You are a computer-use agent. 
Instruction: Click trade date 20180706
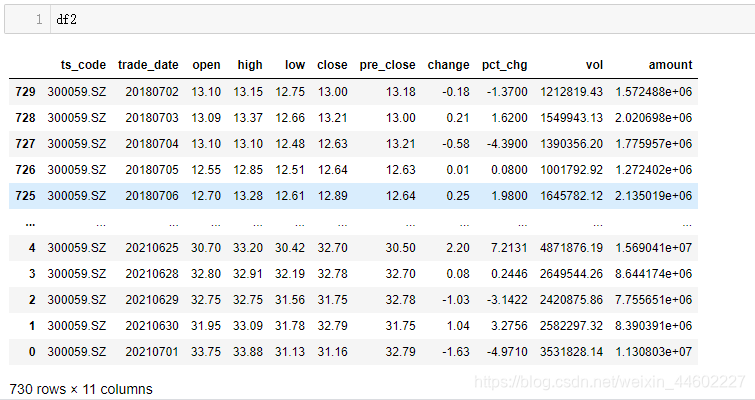(152, 195)
